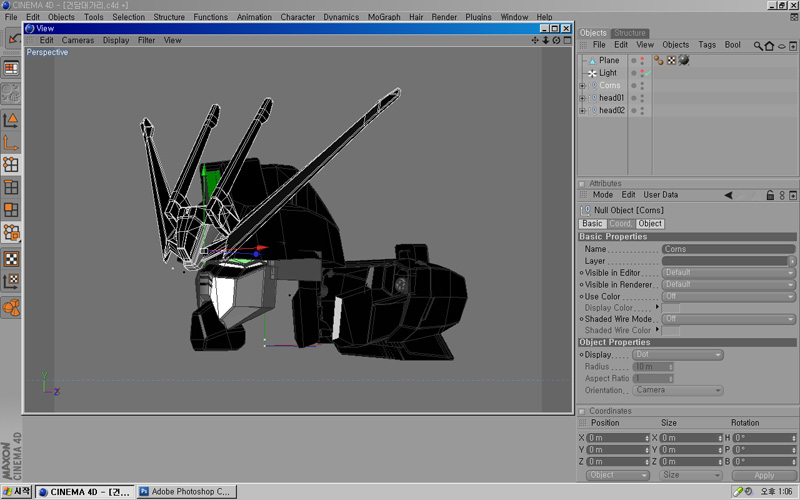Toggle Corns visibility dots in Object Manager
Image resolution: width=800 pixels, height=500 pixels.
642,86
